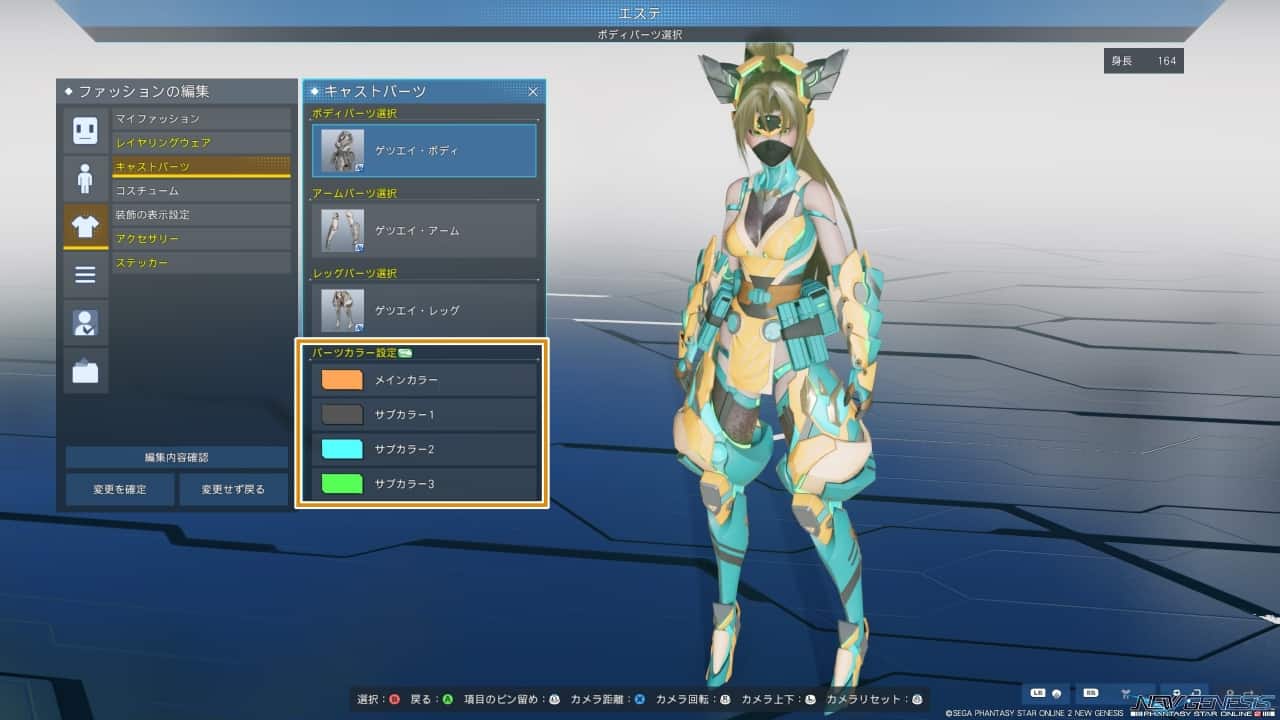This screenshot has width=1280, height=720.
Task: Select キャストパーツ in fashion menu
Action: tap(201, 167)
